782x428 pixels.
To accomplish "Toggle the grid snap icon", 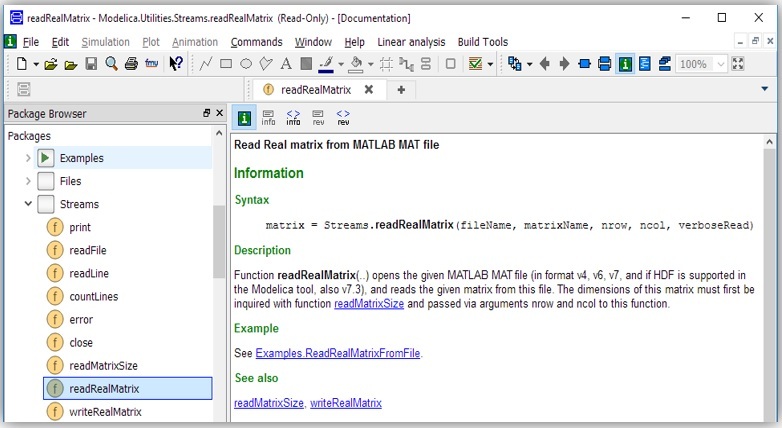I will (386, 64).
